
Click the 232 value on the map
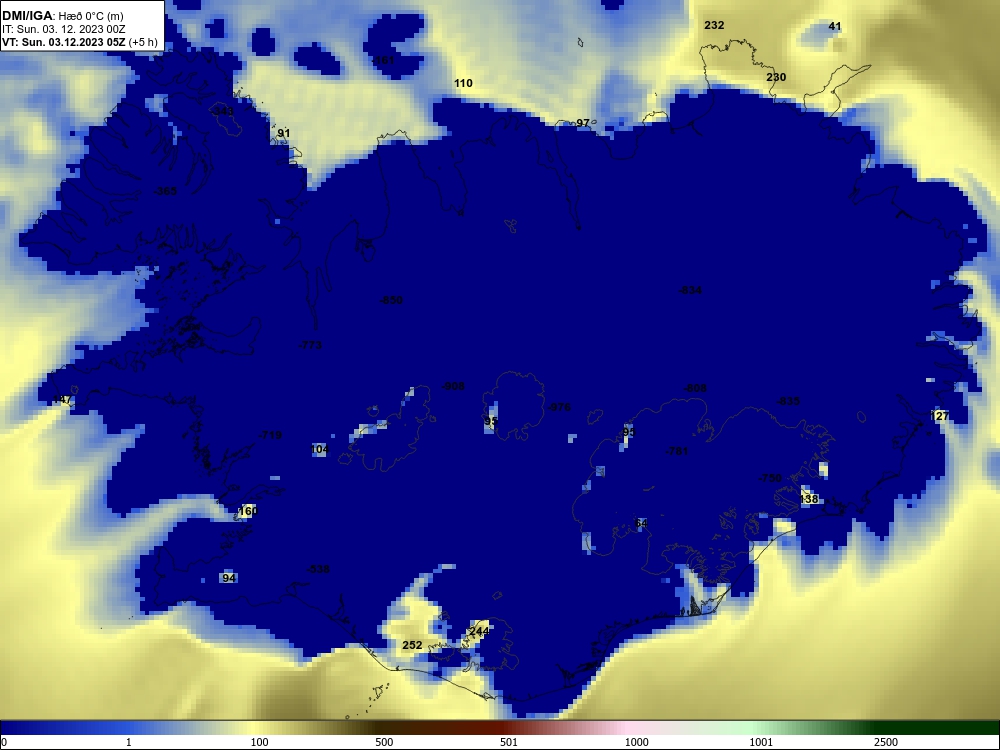pyautogui.click(x=714, y=26)
